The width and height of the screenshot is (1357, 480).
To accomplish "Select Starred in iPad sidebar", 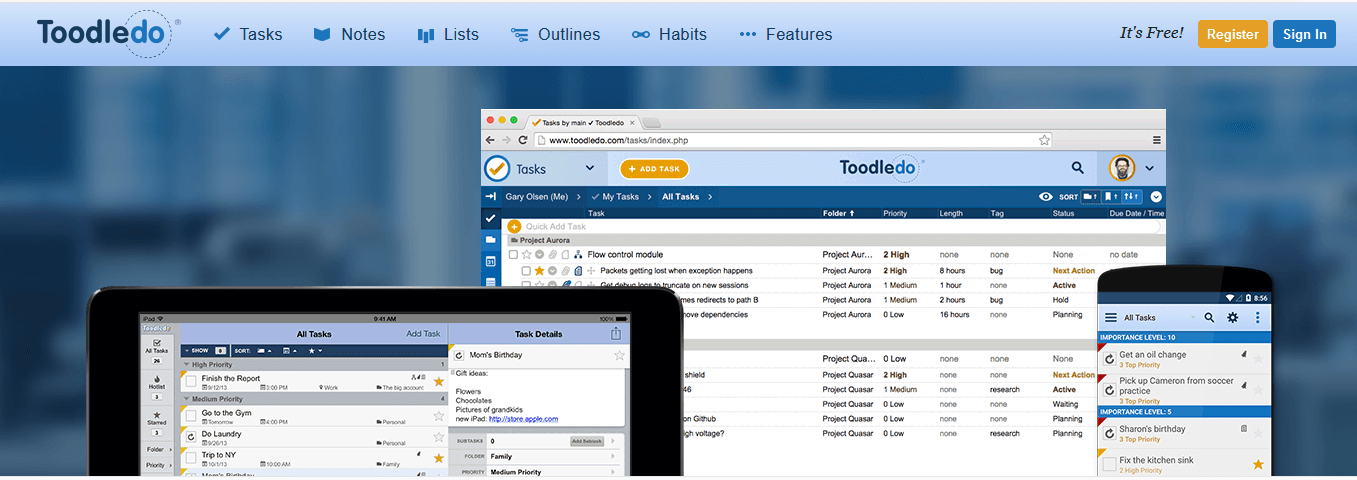I will [x=157, y=422].
